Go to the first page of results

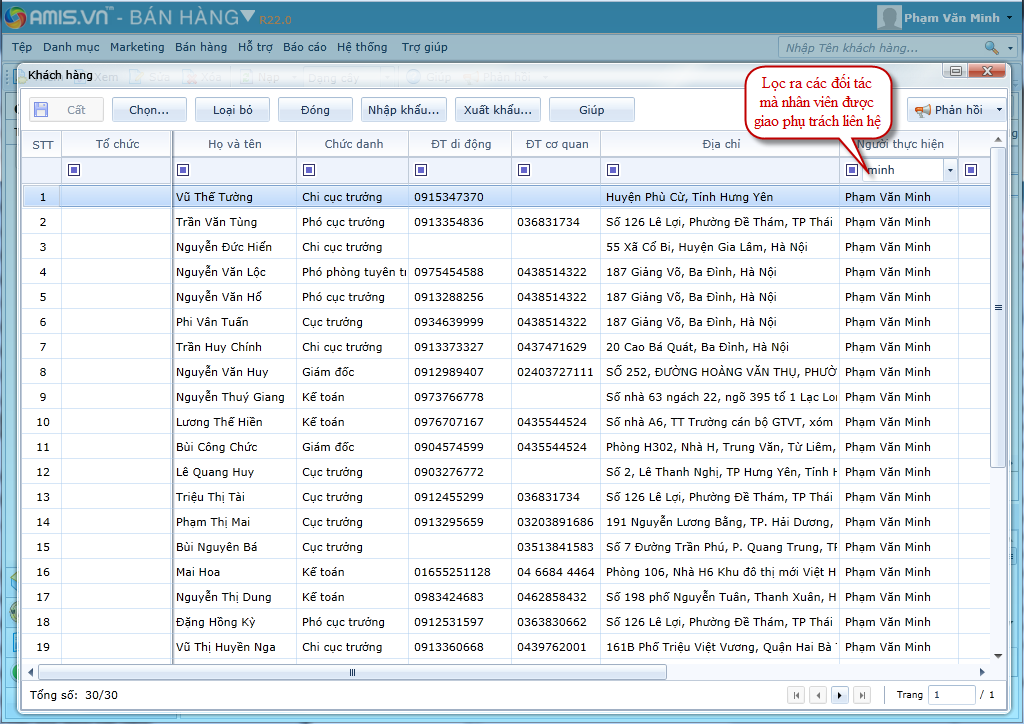(796, 695)
